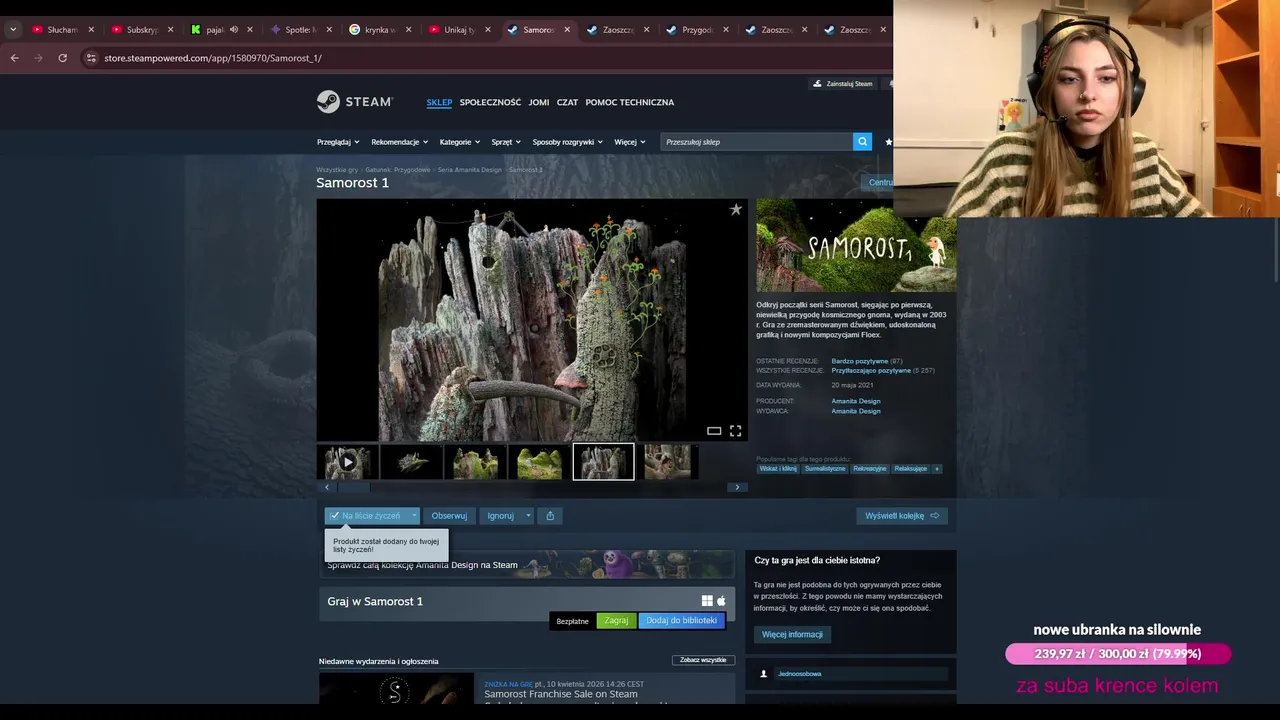Reload the page with the refresh icon

(62, 58)
